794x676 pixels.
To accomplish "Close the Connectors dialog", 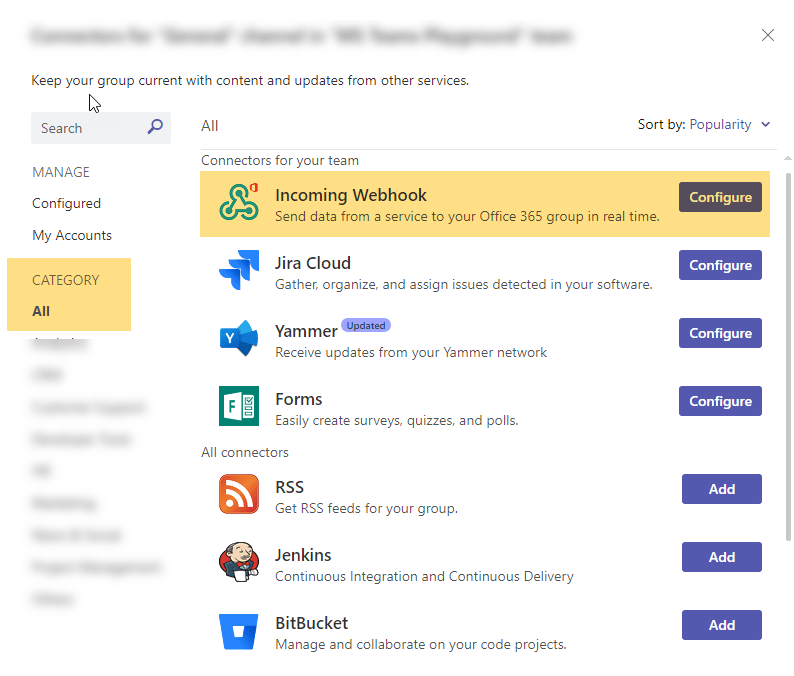I will point(768,35).
